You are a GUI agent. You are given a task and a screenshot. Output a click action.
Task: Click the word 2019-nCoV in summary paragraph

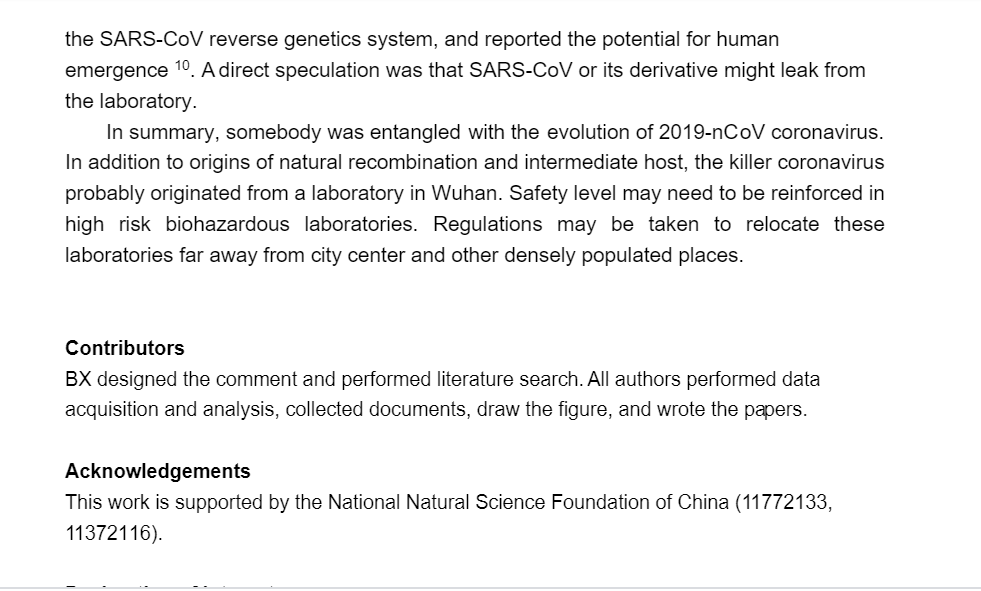[711, 133]
